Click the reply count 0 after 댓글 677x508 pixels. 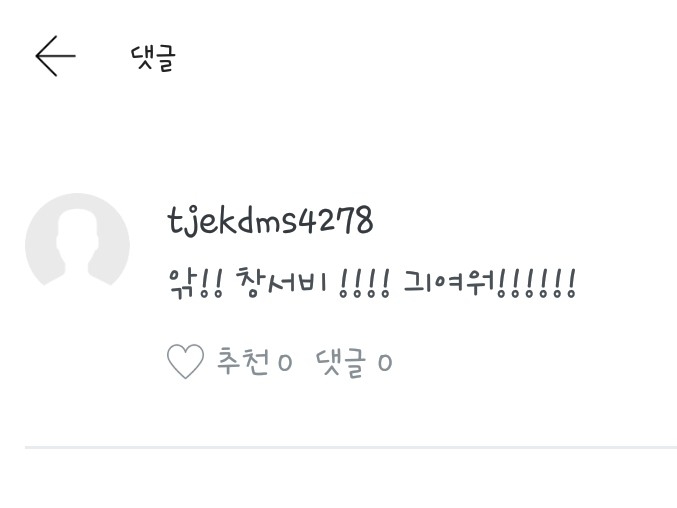coord(385,363)
